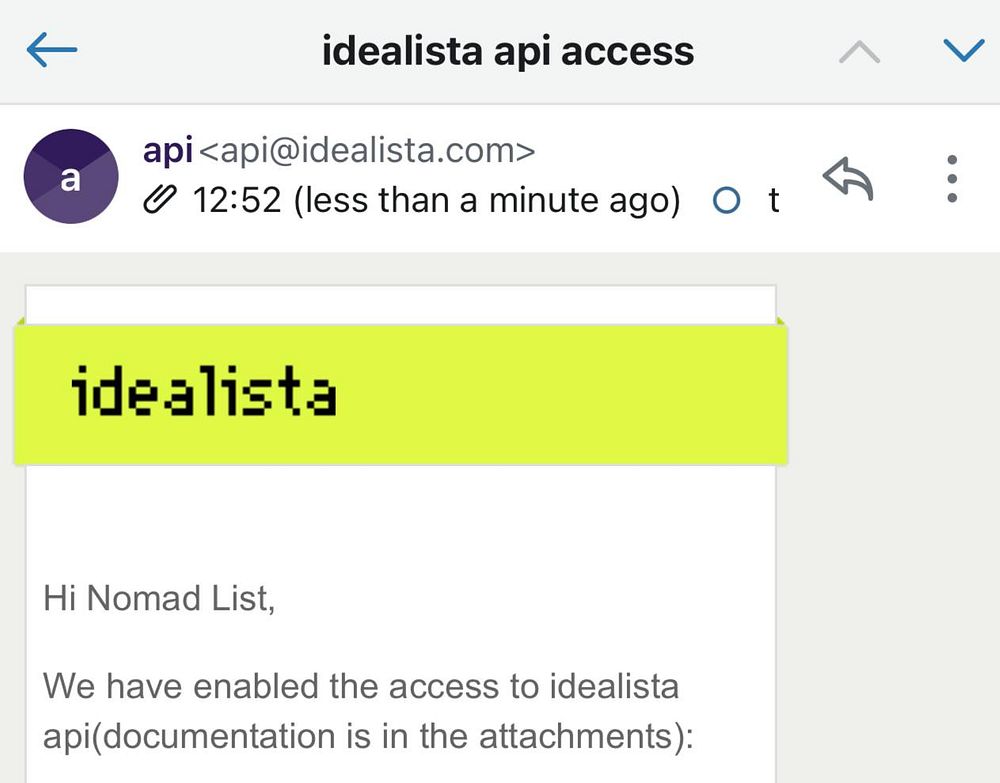The width and height of the screenshot is (1000, 783).
Task: Go to next email with down chevron
Action: click(964, 50)
